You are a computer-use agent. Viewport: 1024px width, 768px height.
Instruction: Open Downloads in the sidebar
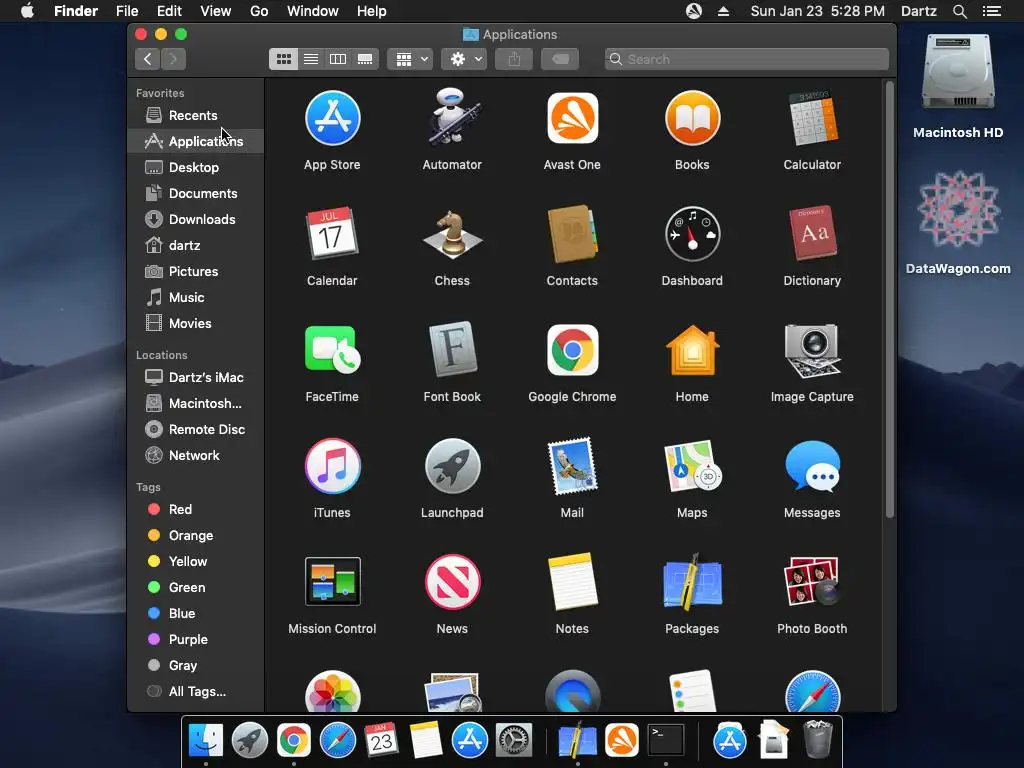click(x=196, y=219)
